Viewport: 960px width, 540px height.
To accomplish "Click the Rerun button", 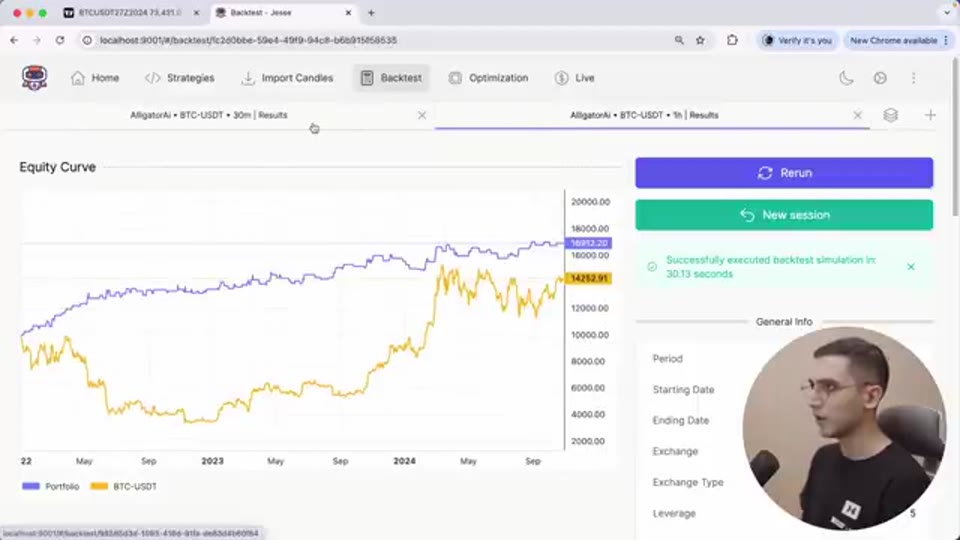I will coord(784,173).
